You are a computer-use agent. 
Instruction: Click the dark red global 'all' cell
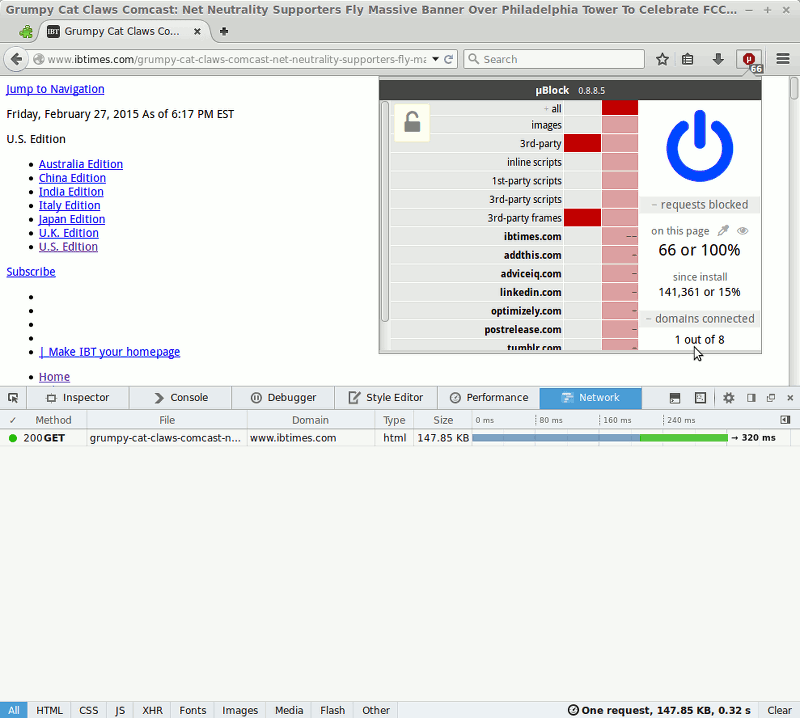pos(620,108)
